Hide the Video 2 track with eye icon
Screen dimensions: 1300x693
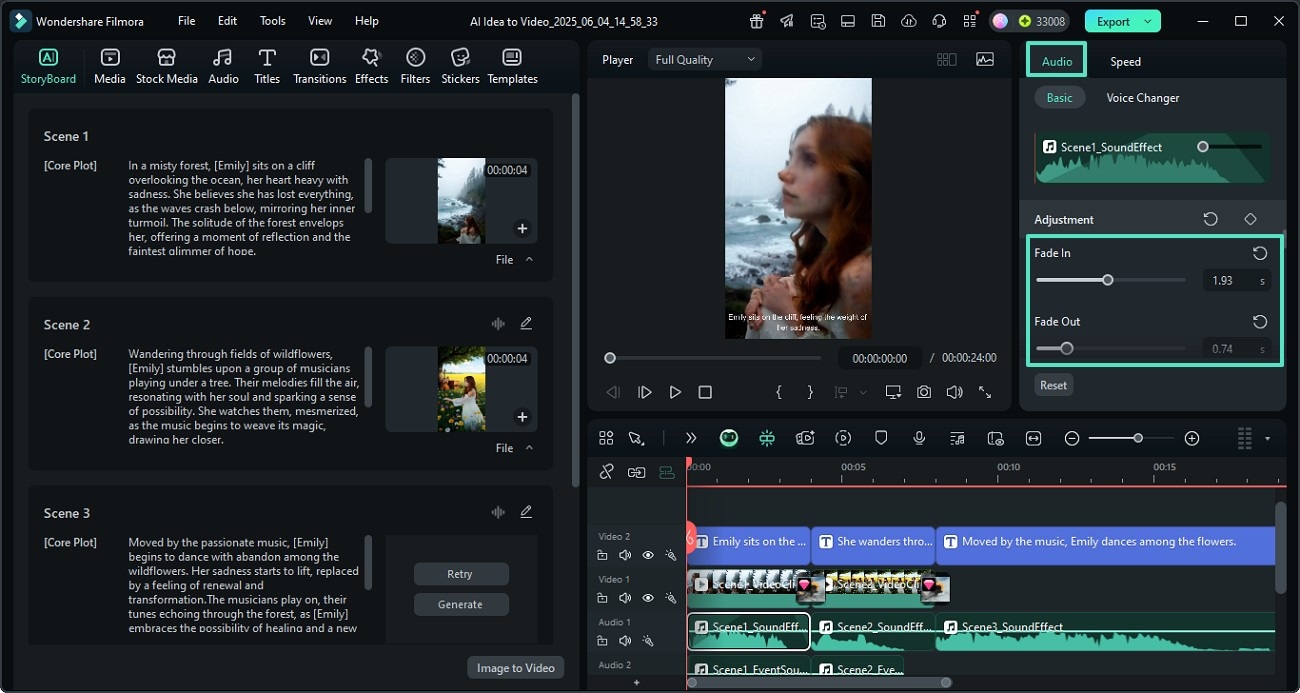pos(648,555)
